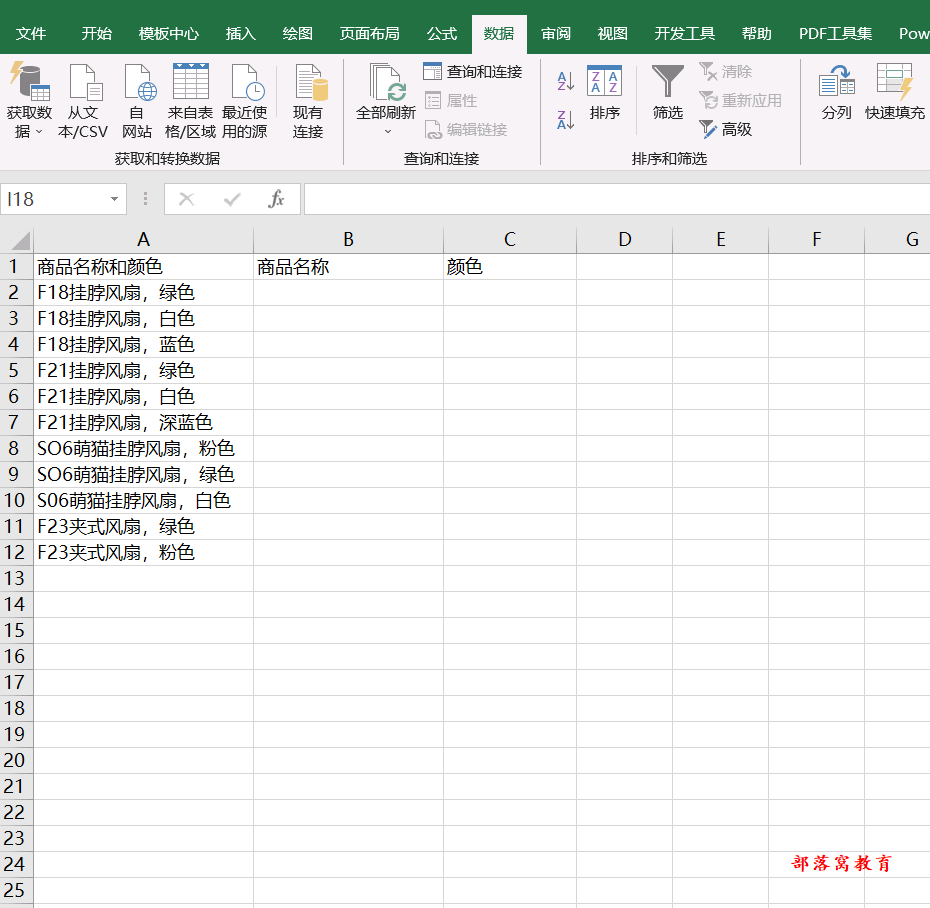Screen dimensions: 930x908
Task: Expand the Name Box dropdown arrow
Action: pyautogui.click(x=114, y=199)
